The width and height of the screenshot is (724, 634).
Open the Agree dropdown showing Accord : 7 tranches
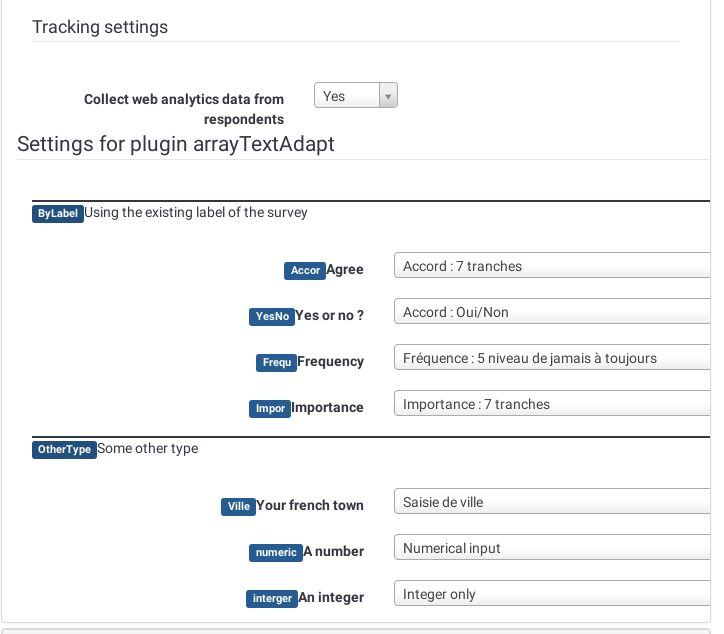click(552, 266)
